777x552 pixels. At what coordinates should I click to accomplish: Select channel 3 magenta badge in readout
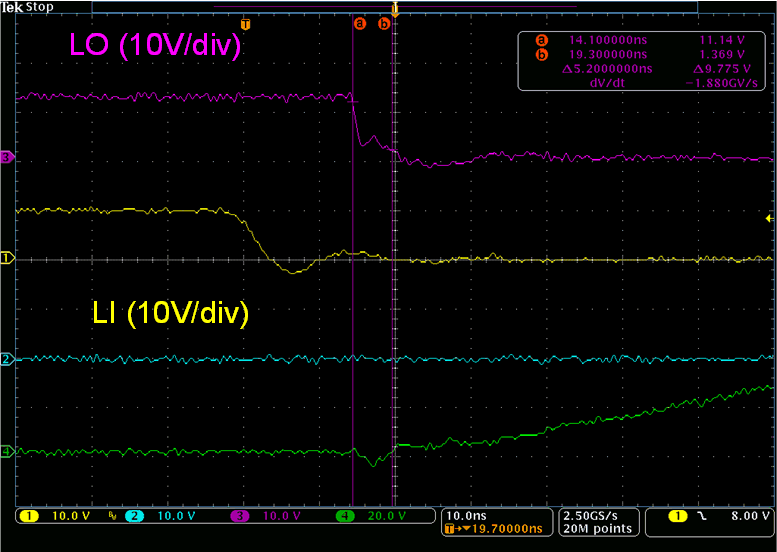pos(240,516)
